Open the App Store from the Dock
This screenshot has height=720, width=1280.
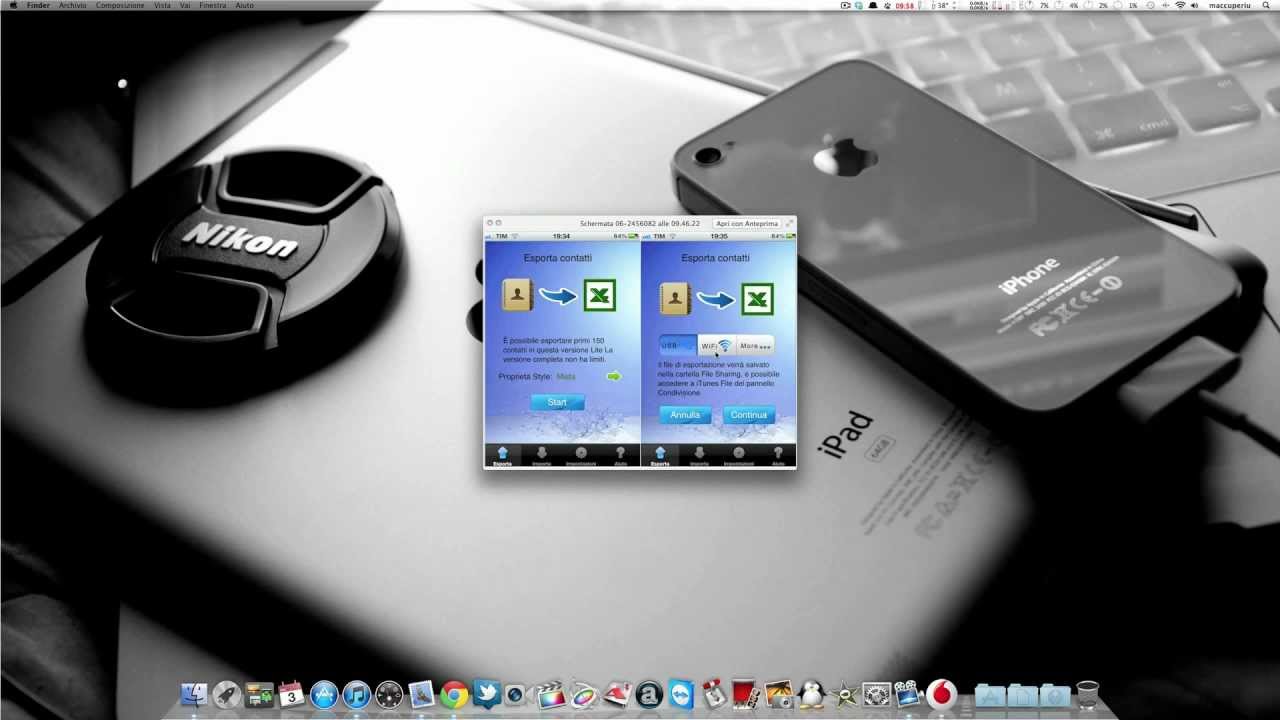point(324,694)
